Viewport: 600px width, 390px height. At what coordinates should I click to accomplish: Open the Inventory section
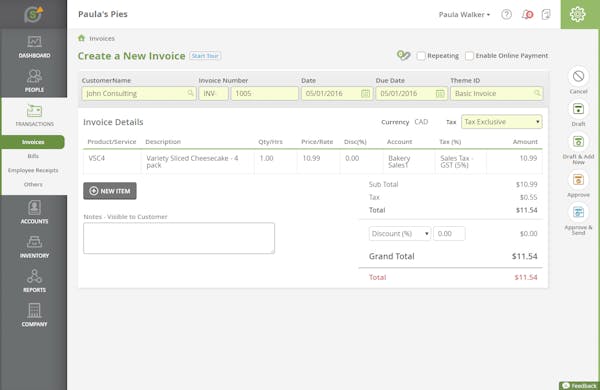click(34, 246)
